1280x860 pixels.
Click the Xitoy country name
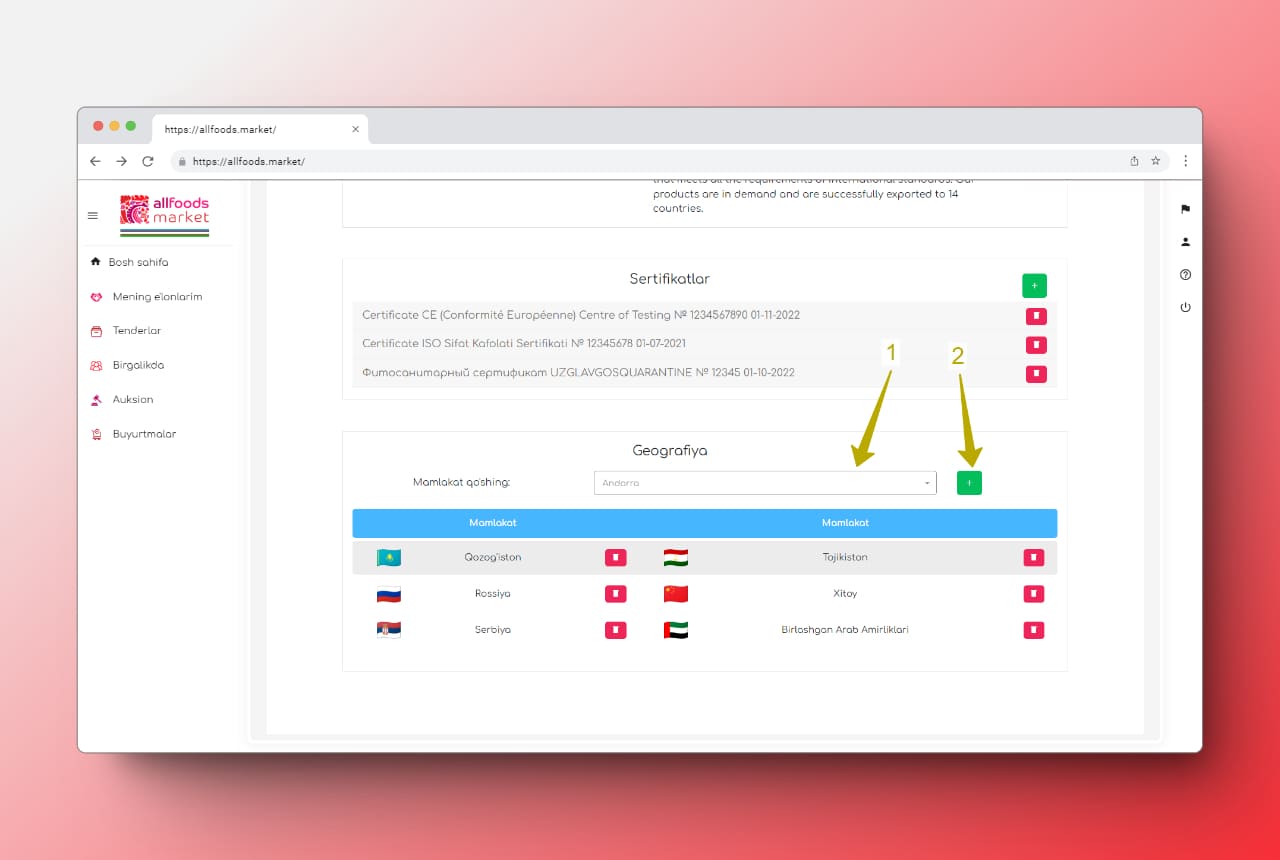coord(845,594)
